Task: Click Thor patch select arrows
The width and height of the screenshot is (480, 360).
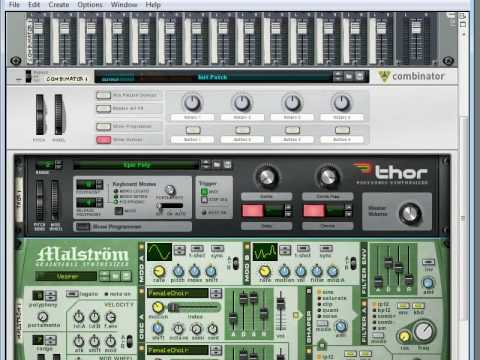Action: click(206, 164)
